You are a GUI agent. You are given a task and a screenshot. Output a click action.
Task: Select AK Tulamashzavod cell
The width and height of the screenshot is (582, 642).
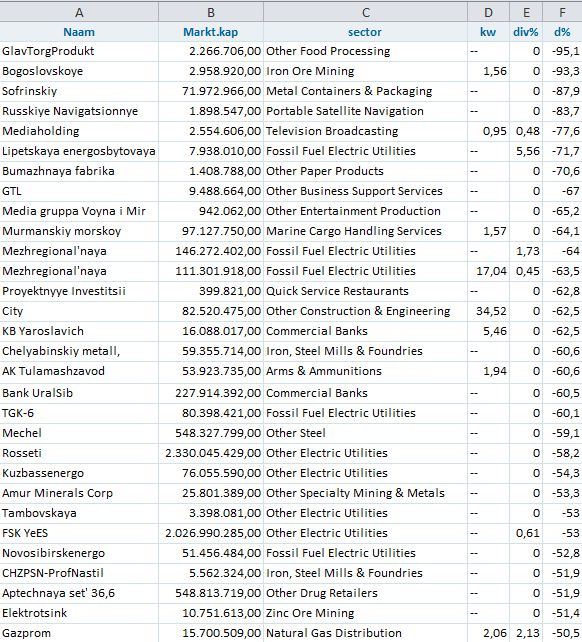click(x=79, y=372)
